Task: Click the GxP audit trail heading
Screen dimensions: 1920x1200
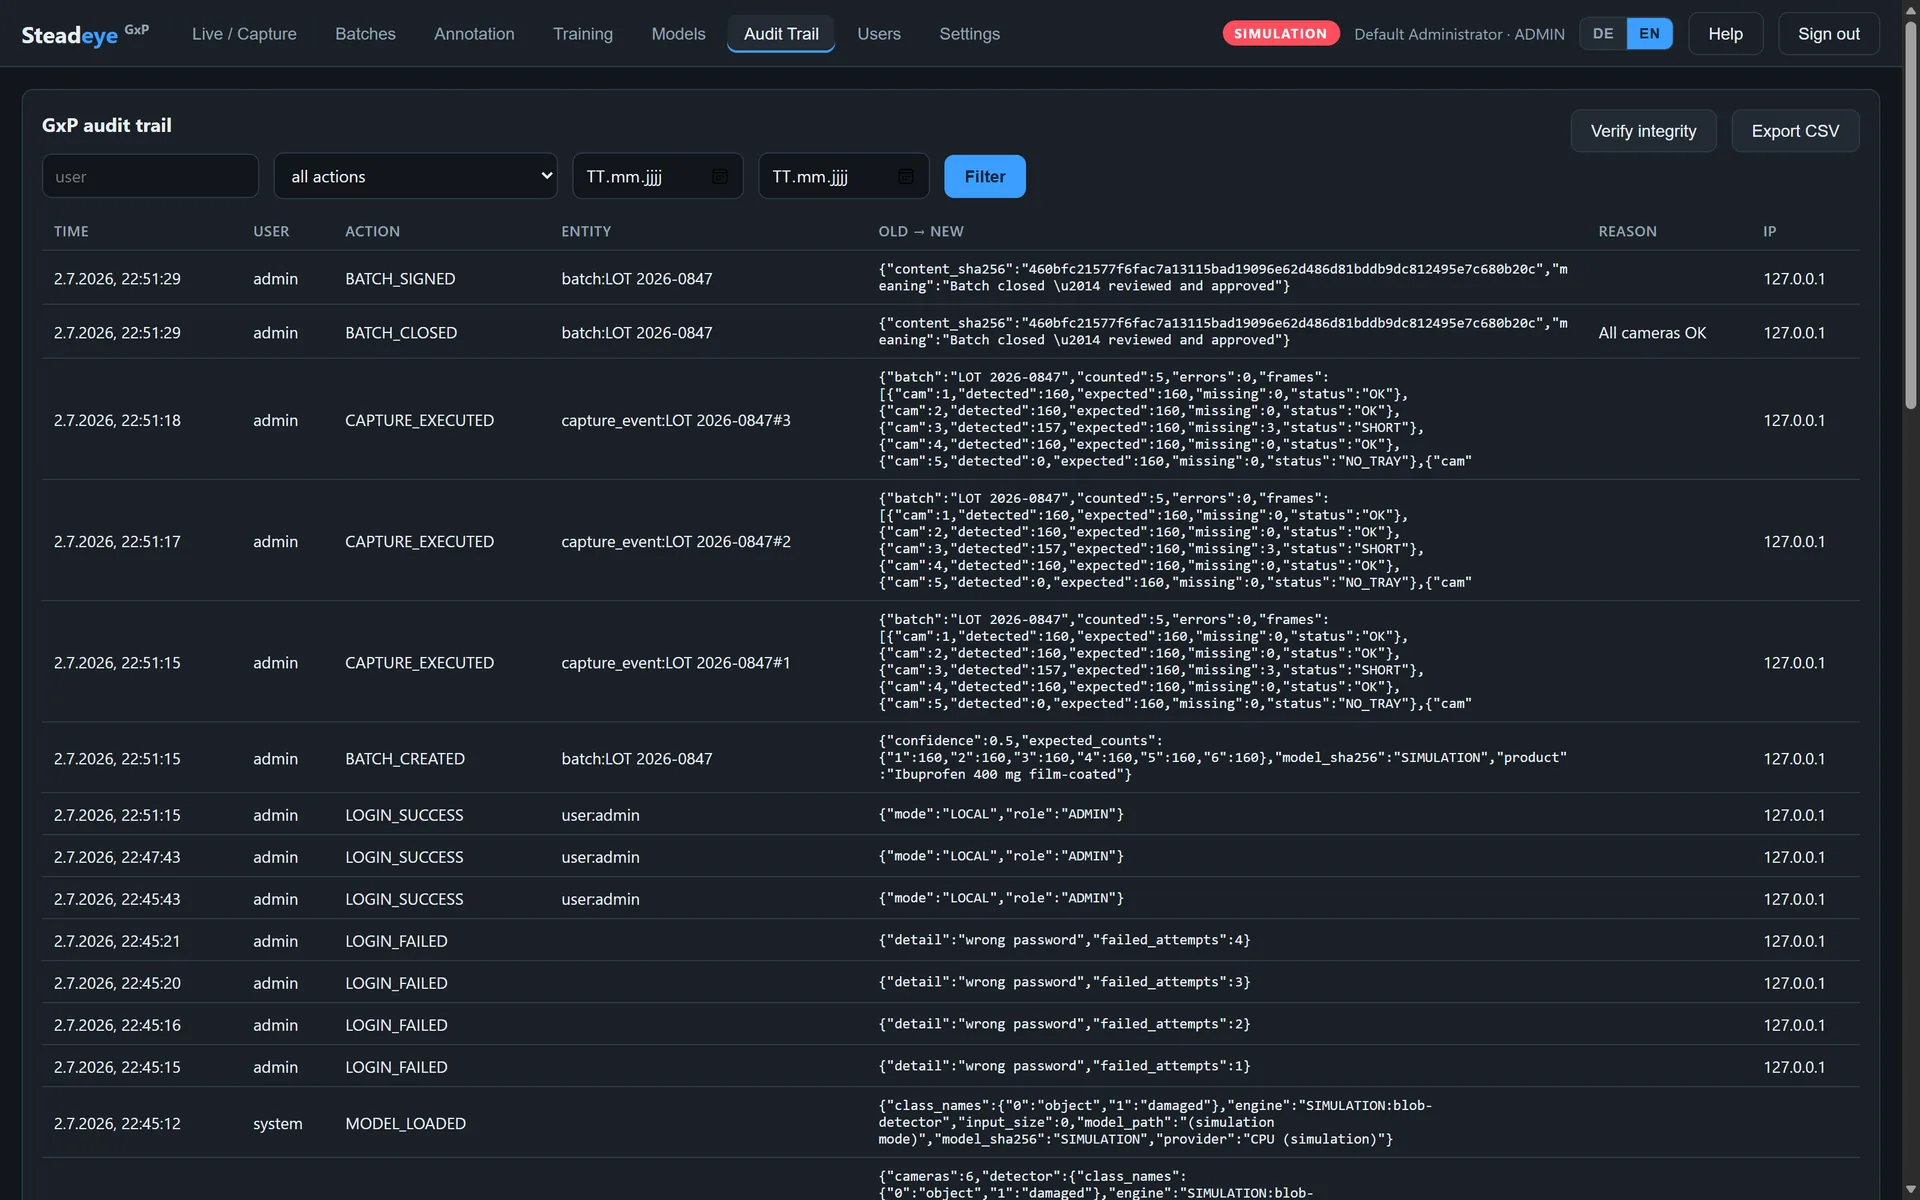Action: pos(106,125)
